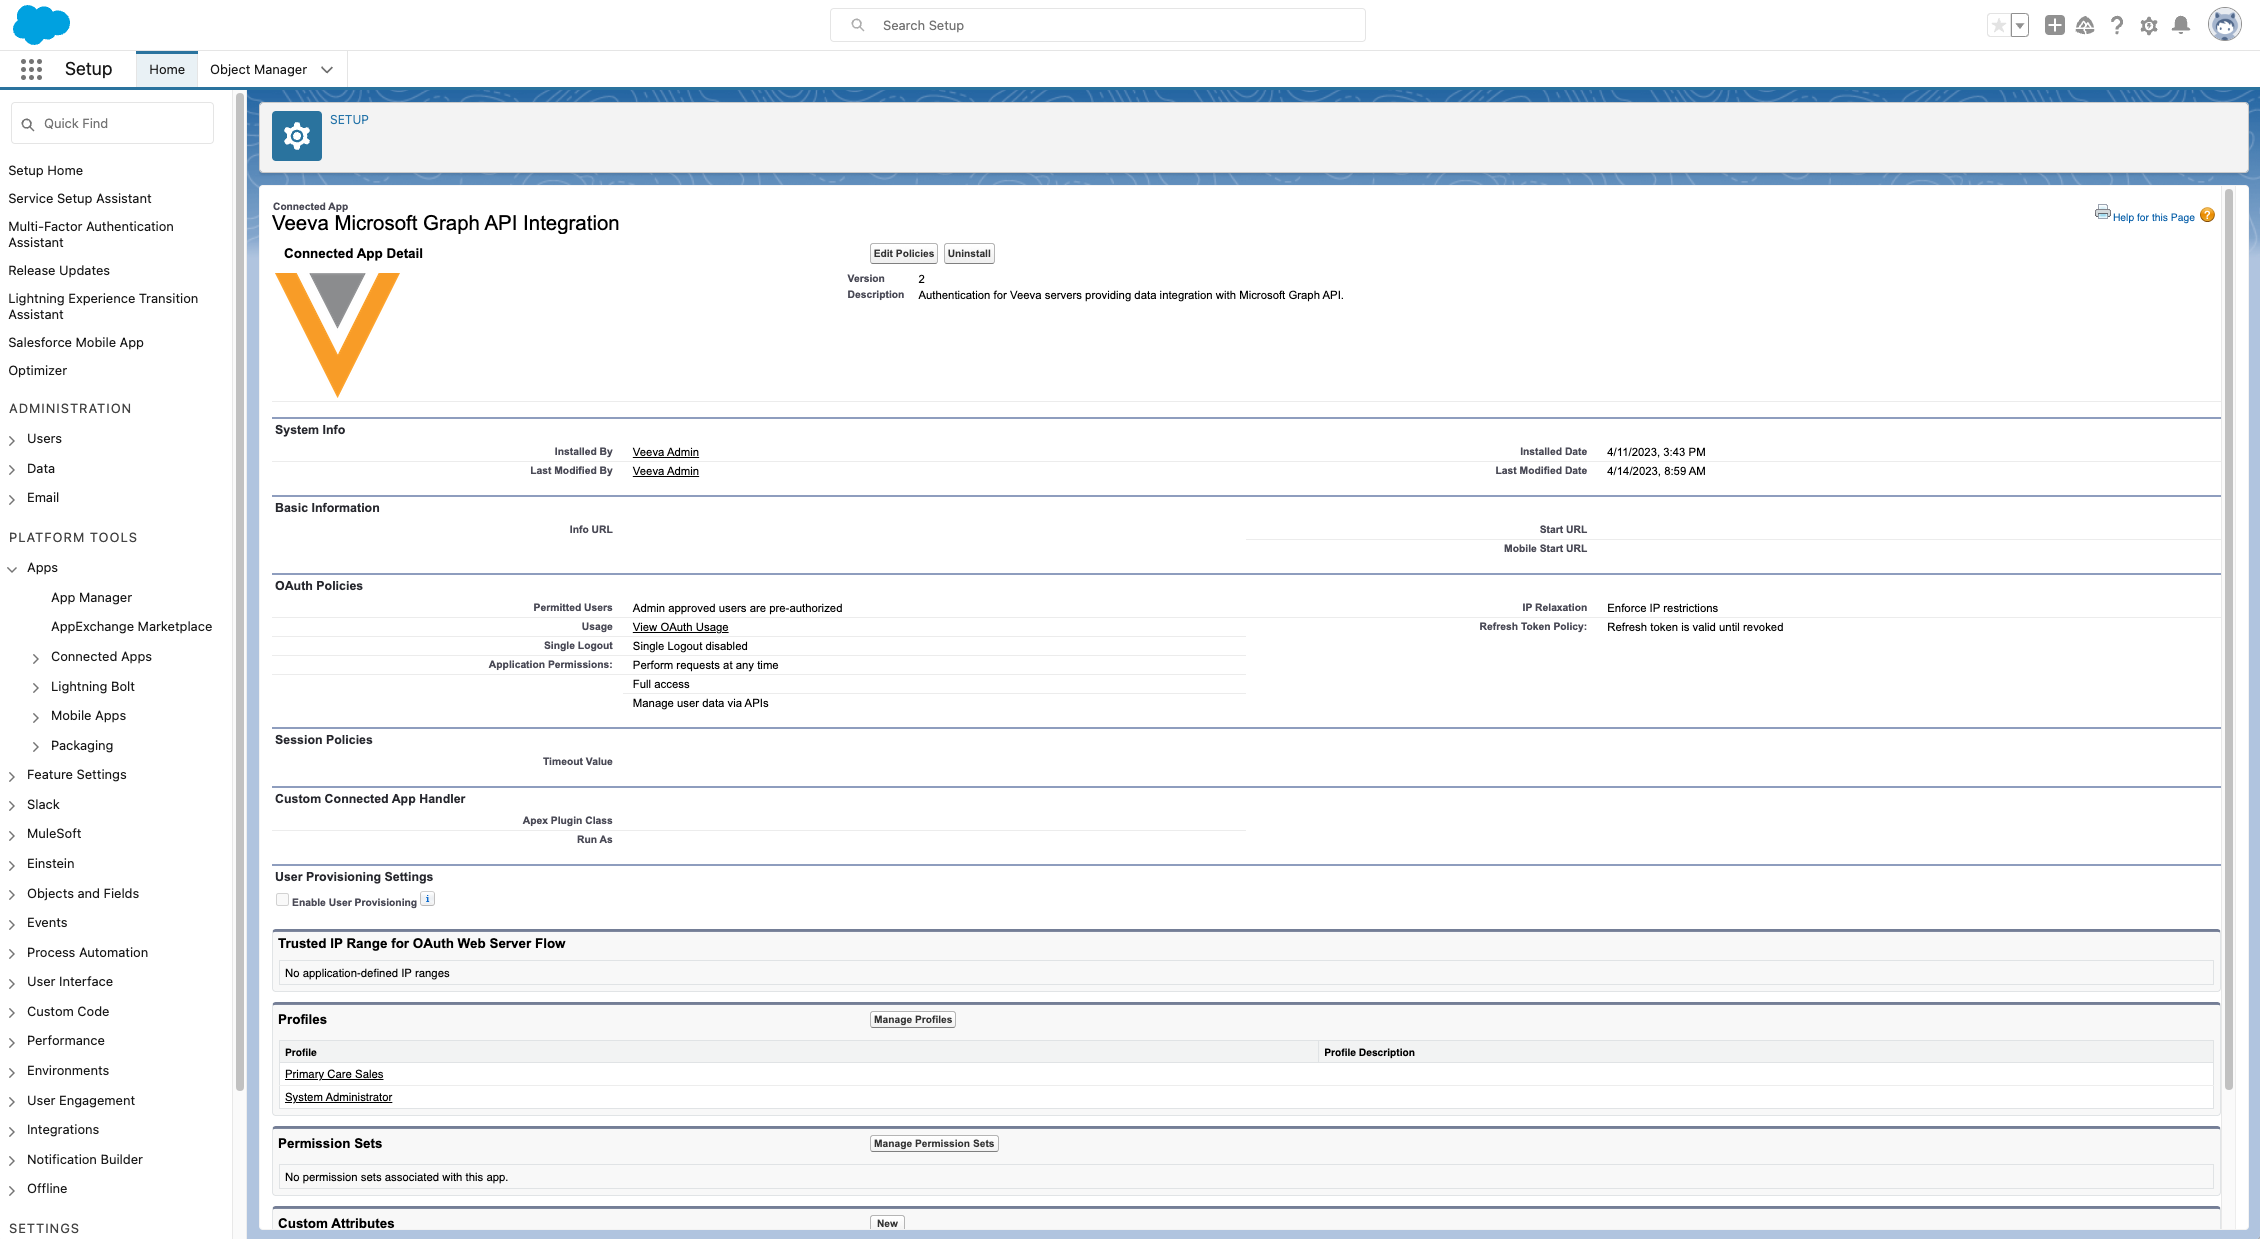The width and height of the screenshot is (2260, 1239).
Task: Open the Object Manager tab dropdown chevron
Action: (x=327, y=70)
